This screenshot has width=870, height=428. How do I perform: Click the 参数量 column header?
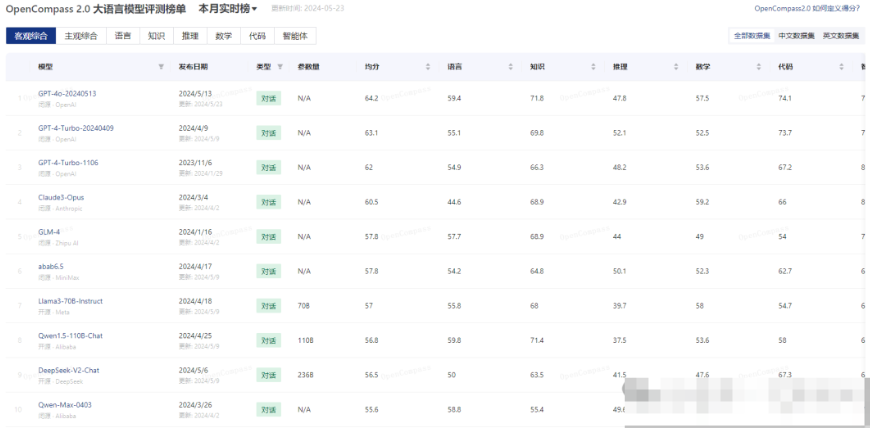pyautogui.click(x=308, y=67)
